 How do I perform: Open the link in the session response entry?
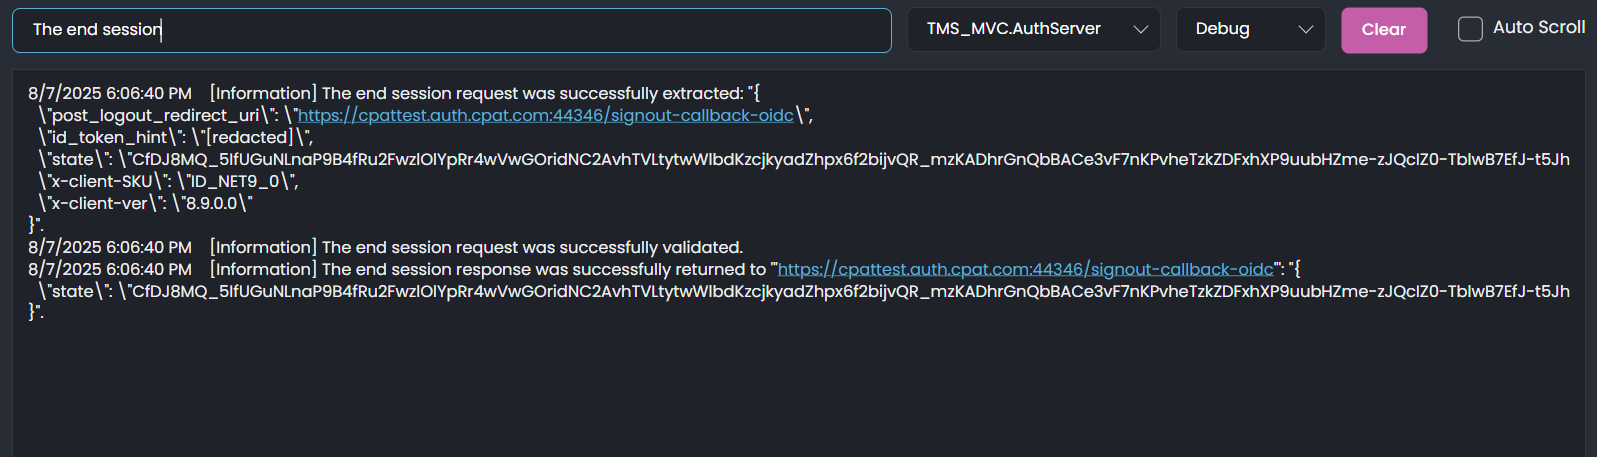(1026, 270)
